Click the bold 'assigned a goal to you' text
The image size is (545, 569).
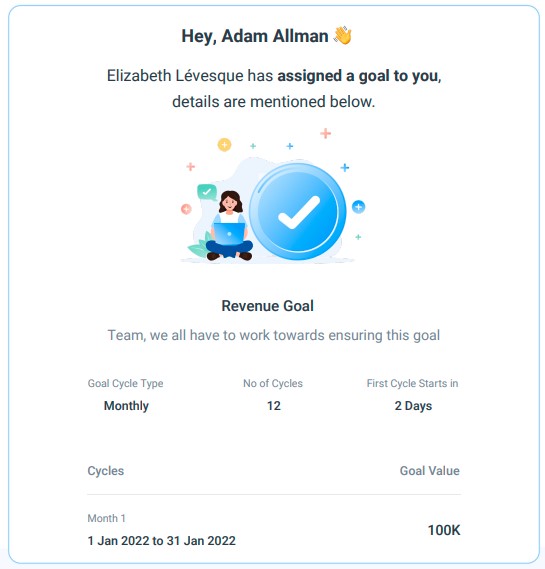pos(358,76)
